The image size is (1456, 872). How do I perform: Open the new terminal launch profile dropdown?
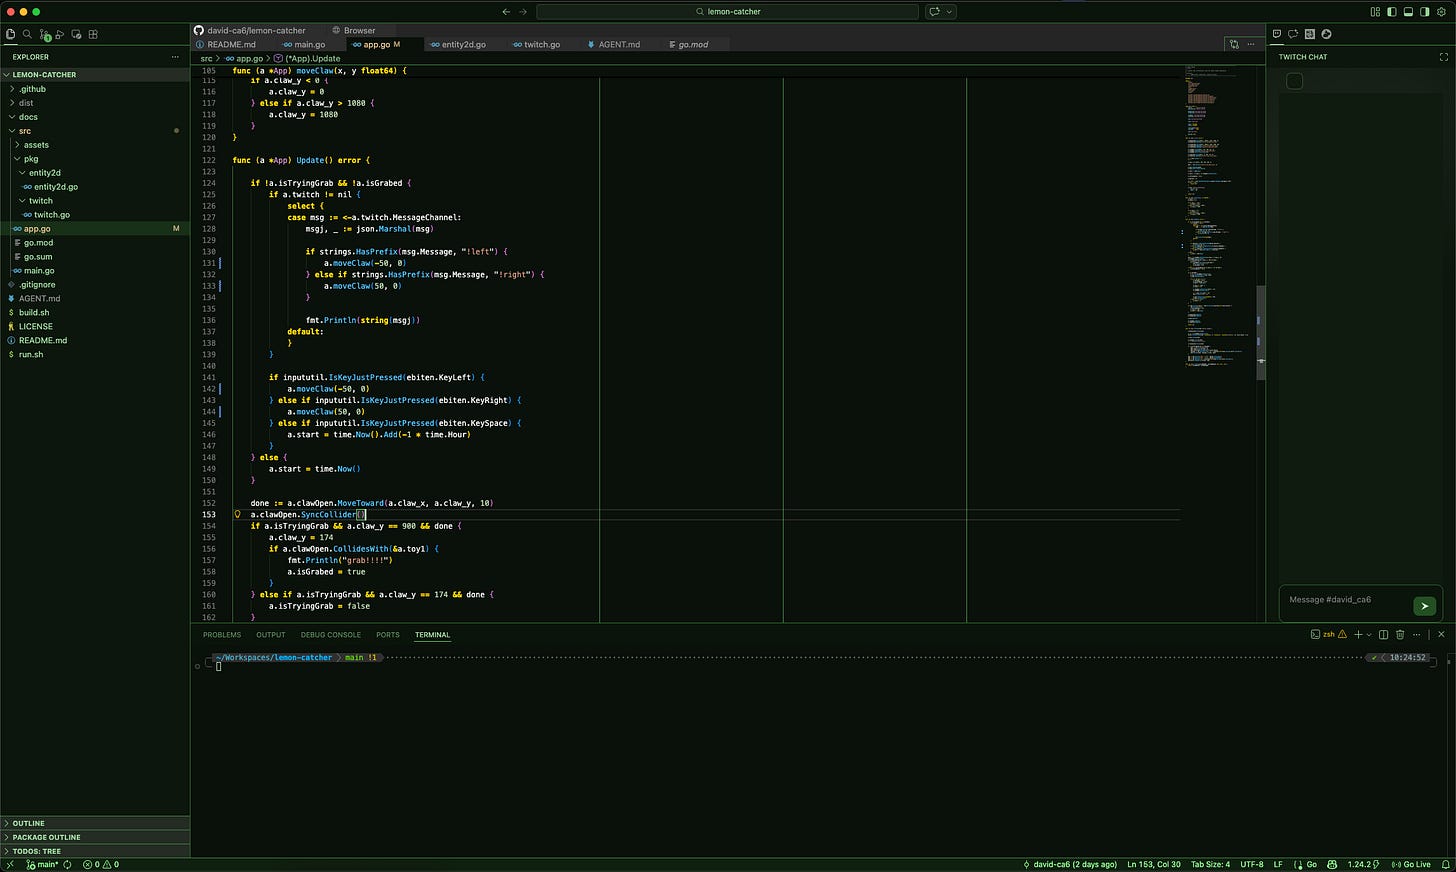(1370, 634)
